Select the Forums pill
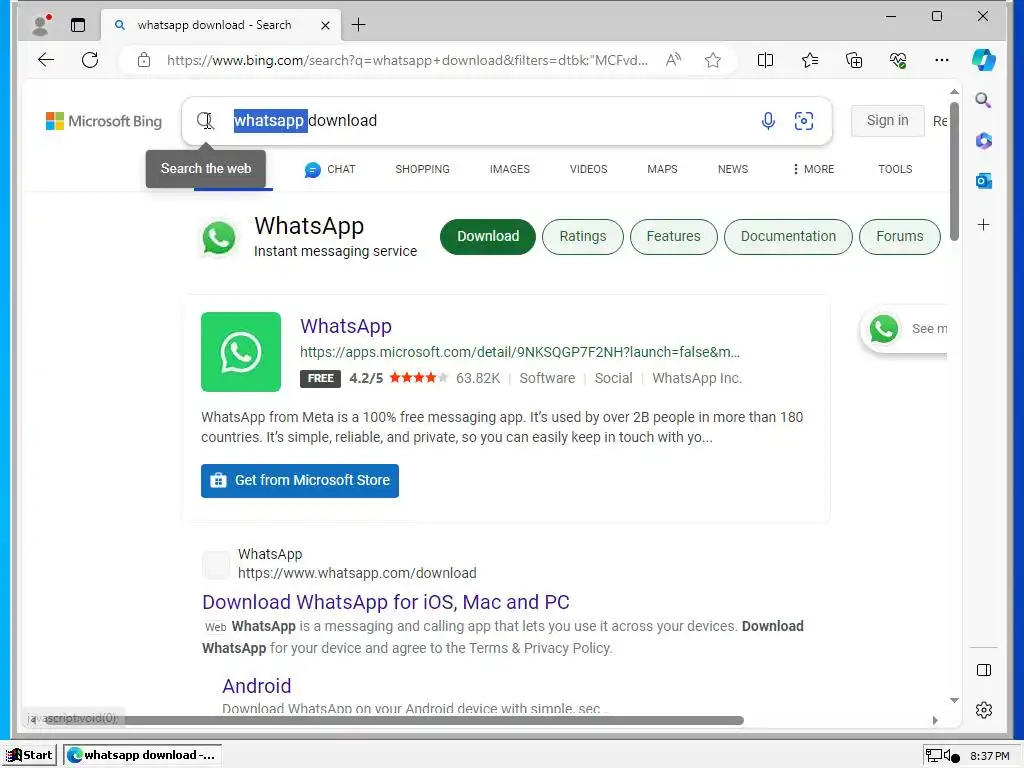This screenshot has height=768, width=1024. 899,236
